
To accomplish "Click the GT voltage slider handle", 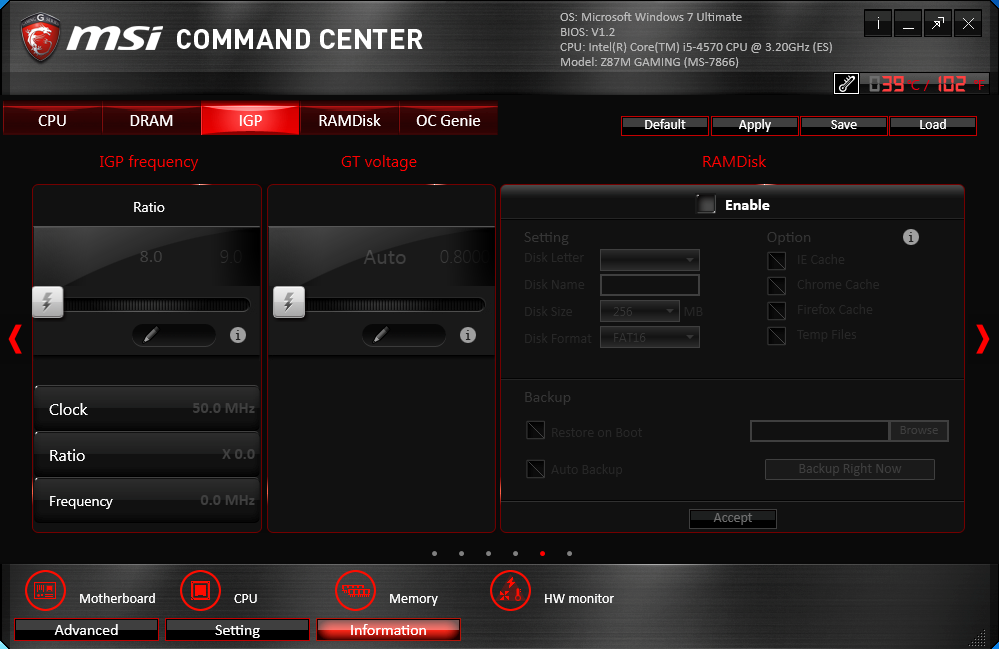I will (289, 302).
